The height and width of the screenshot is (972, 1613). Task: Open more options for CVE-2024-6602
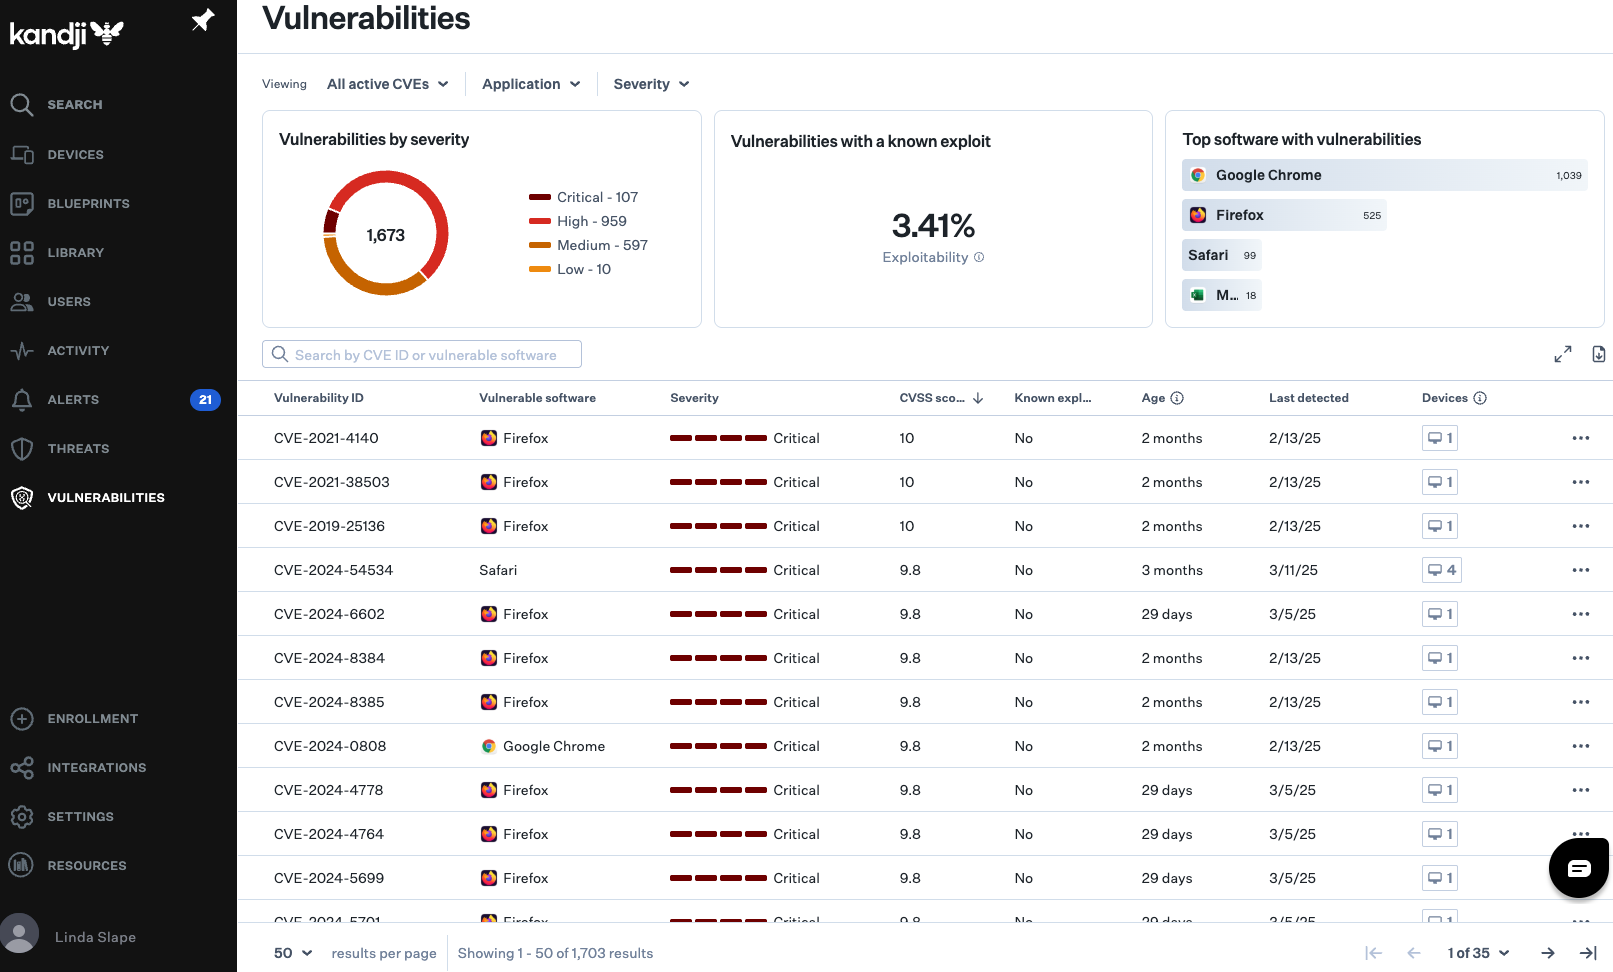[x=1580, y=614]
